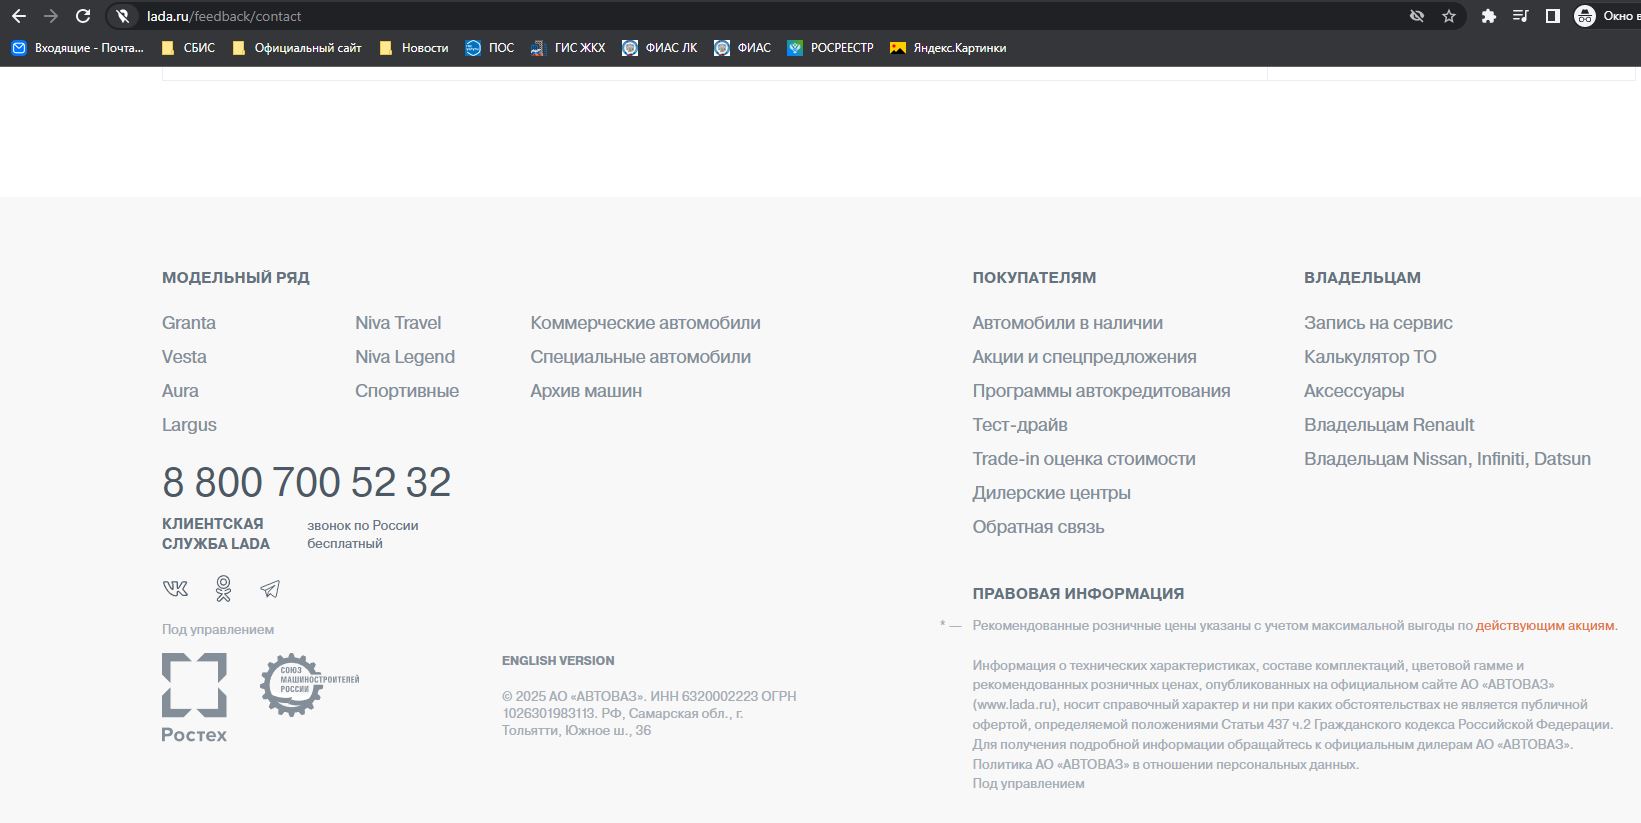Image resolution: width=1641 pixels, height=823 pixels.
Task: Open the Vesta model link
Action: coord(184,357)
